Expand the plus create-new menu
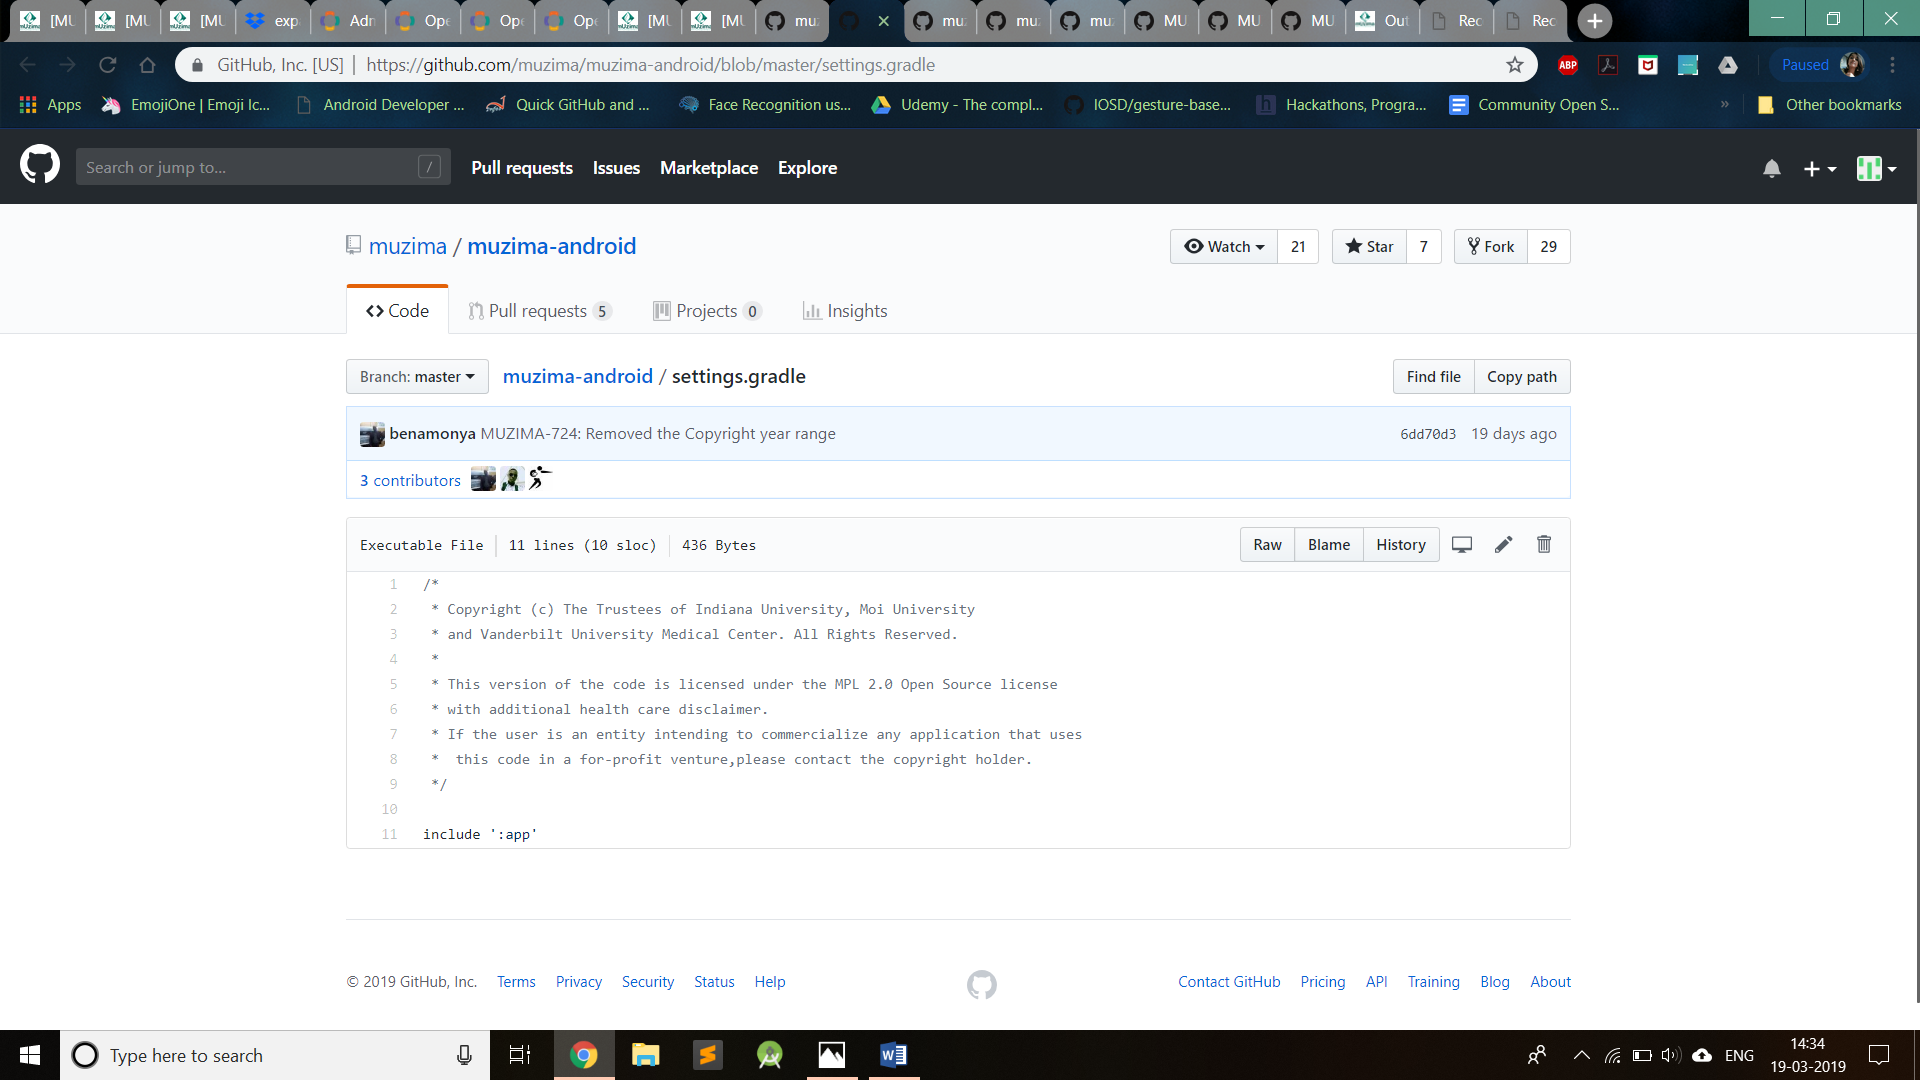This screenshot has height=1080, width=1920. click(x=1820, y=169)
